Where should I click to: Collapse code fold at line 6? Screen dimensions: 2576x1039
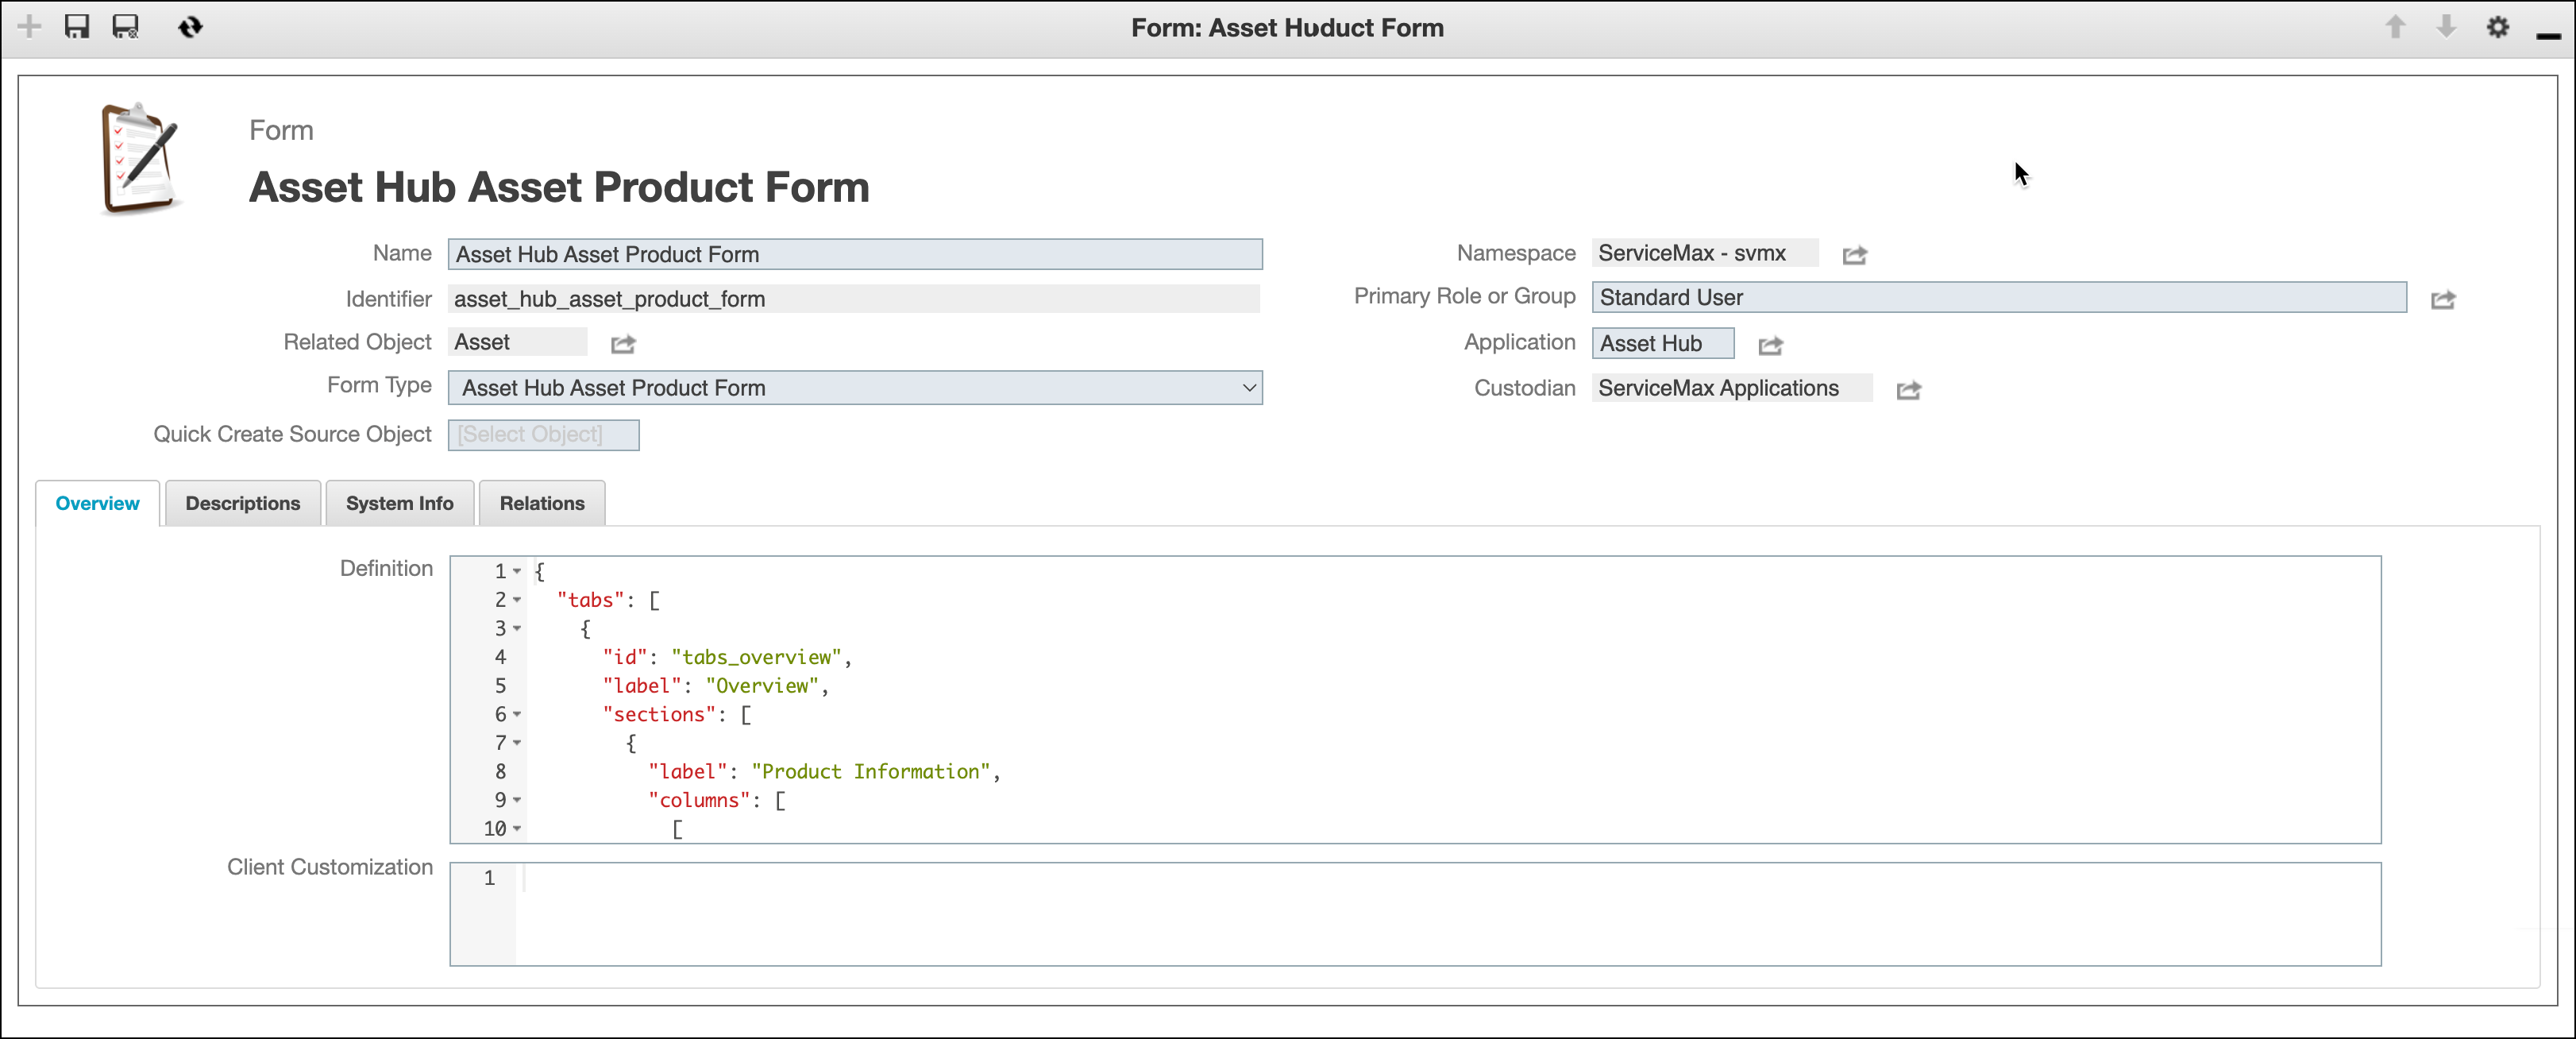[x=517, y=714]
